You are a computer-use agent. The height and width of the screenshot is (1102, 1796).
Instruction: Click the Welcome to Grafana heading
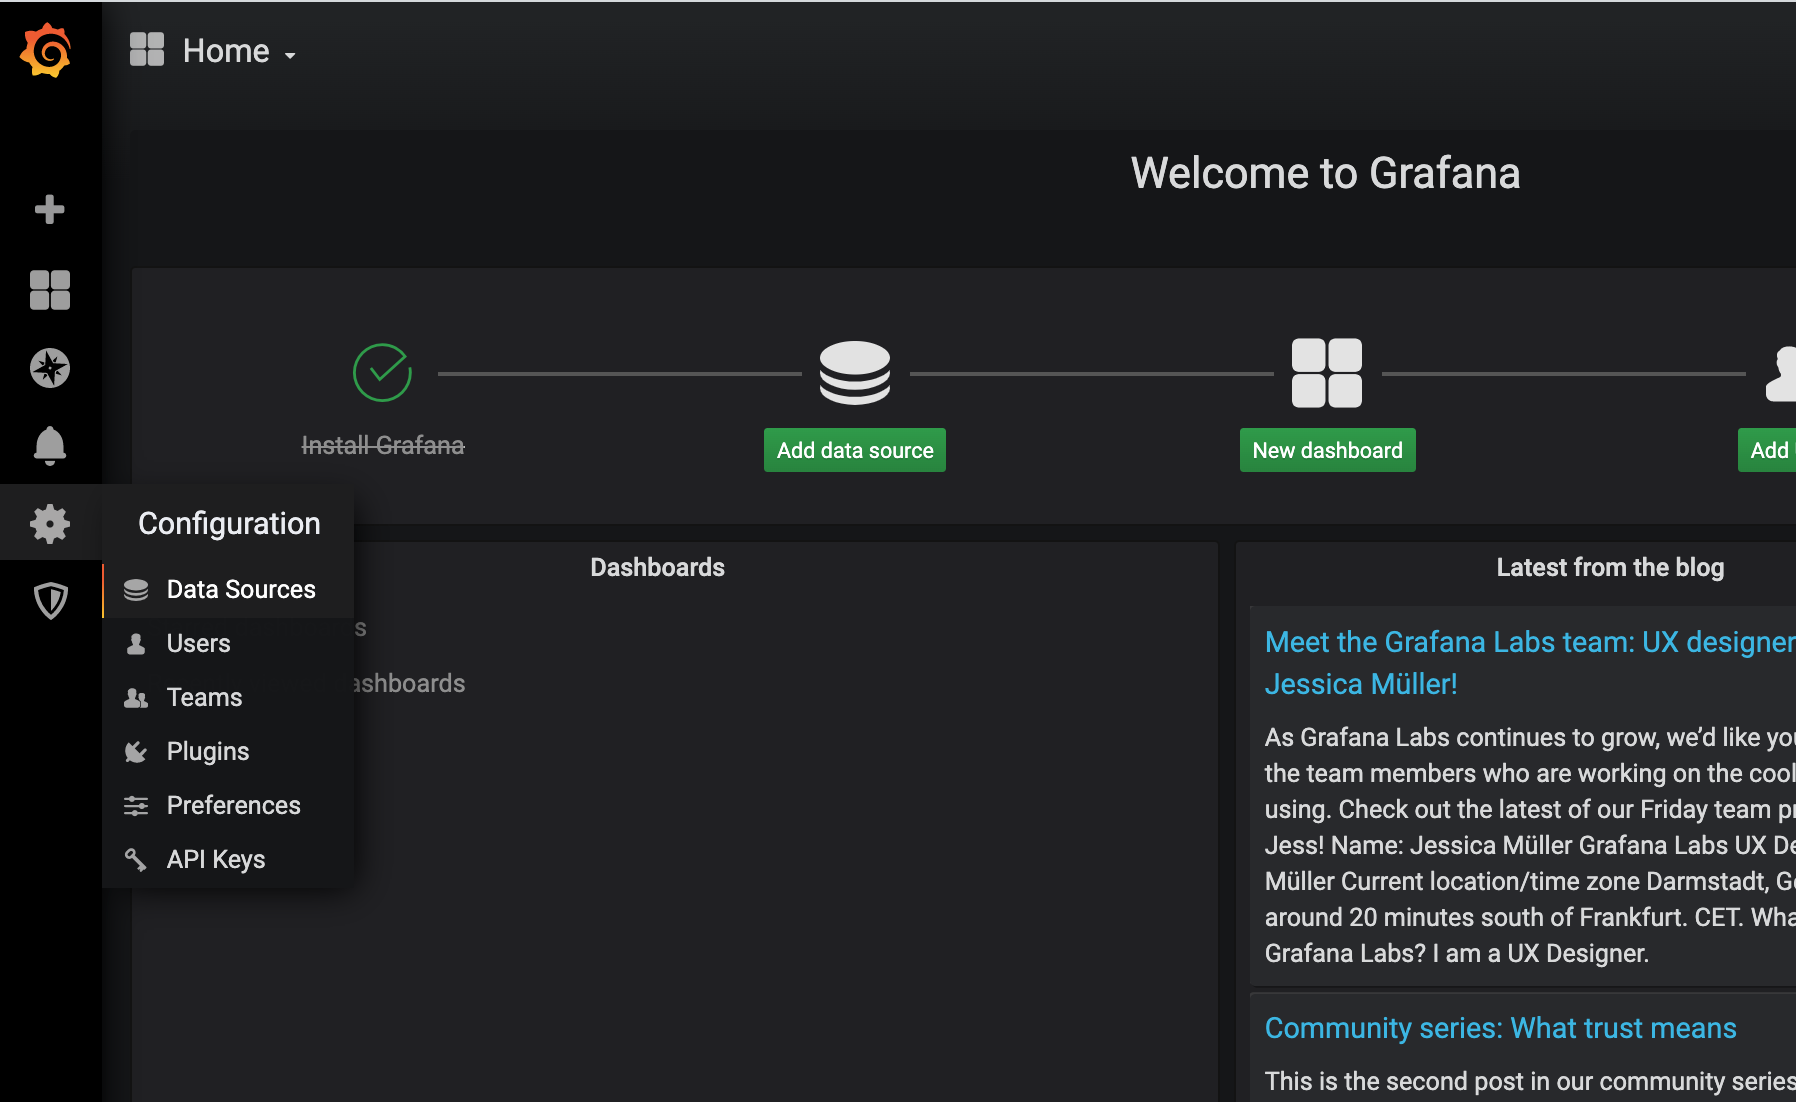1325,173
